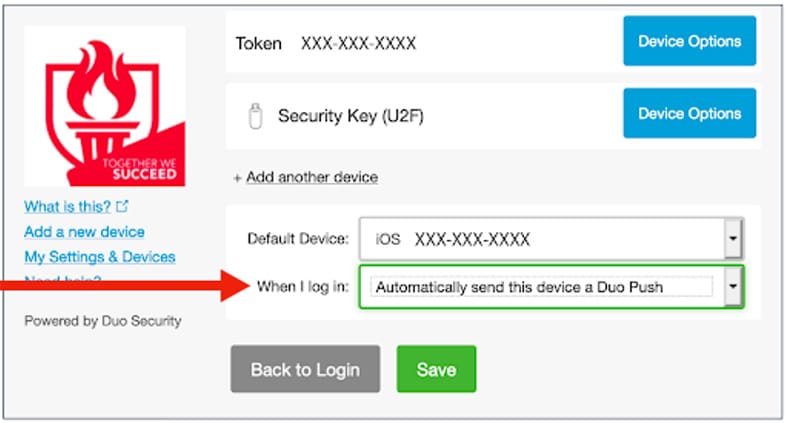The image size is (787, 423).
Task: Click the plus icon before Add another device
Action: click(237, 178)
